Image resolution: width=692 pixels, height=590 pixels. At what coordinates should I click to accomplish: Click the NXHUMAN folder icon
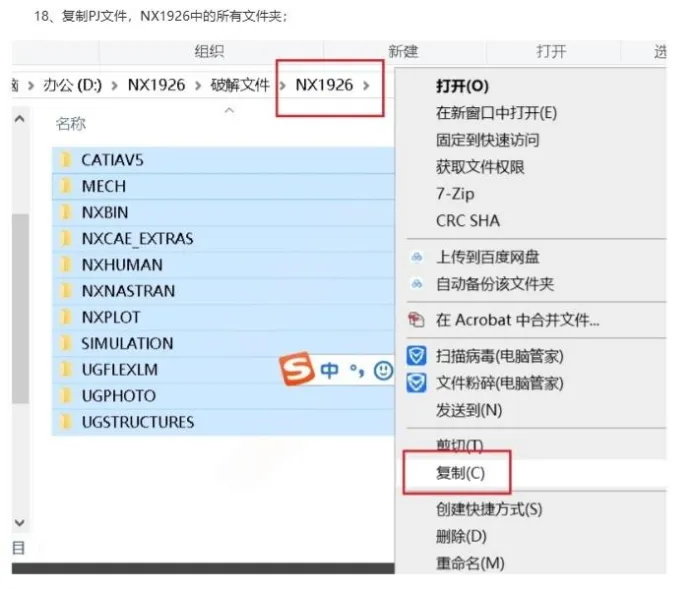(x=66, y=264)
